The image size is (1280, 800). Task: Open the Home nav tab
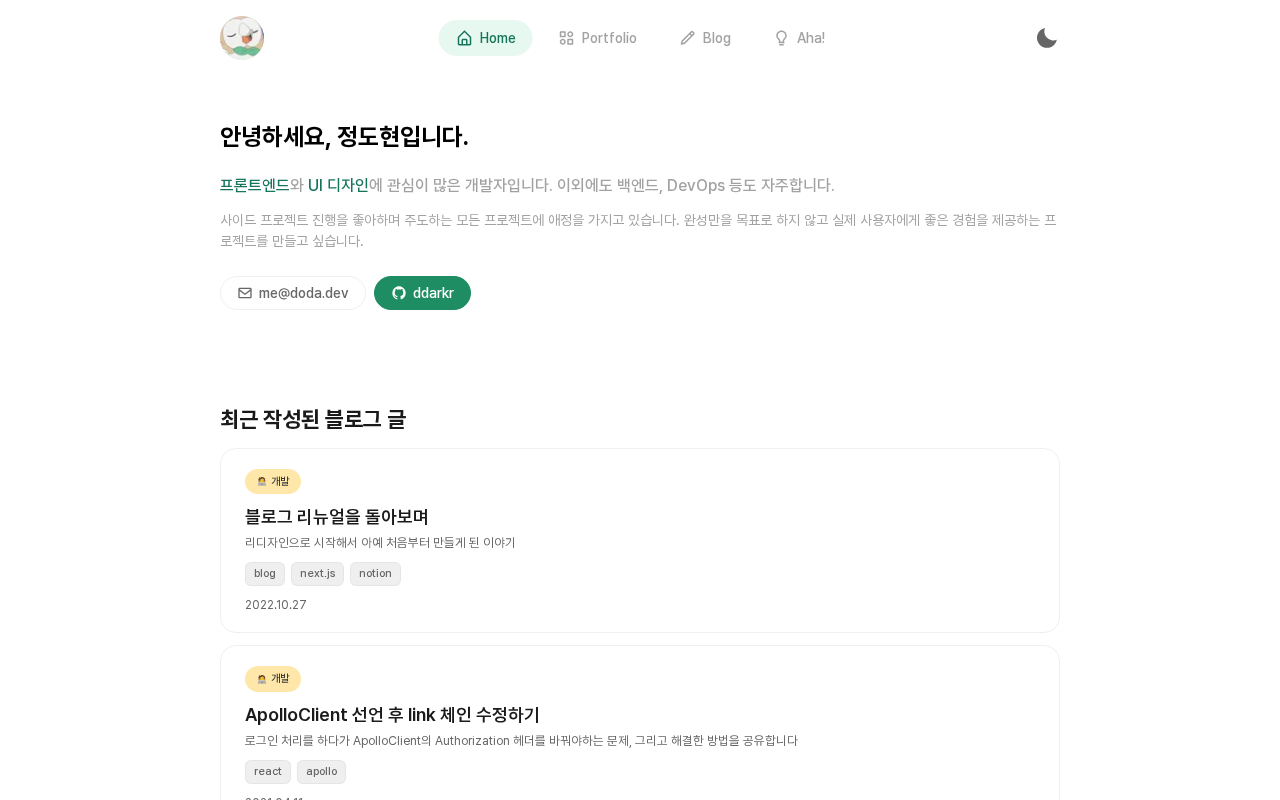tap(486, 38)
